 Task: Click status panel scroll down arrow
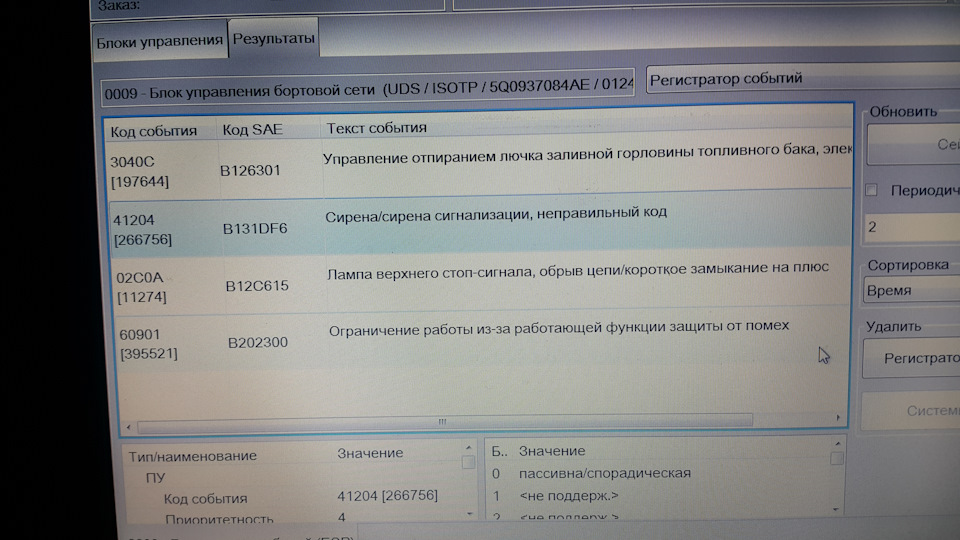pos(836,509)
